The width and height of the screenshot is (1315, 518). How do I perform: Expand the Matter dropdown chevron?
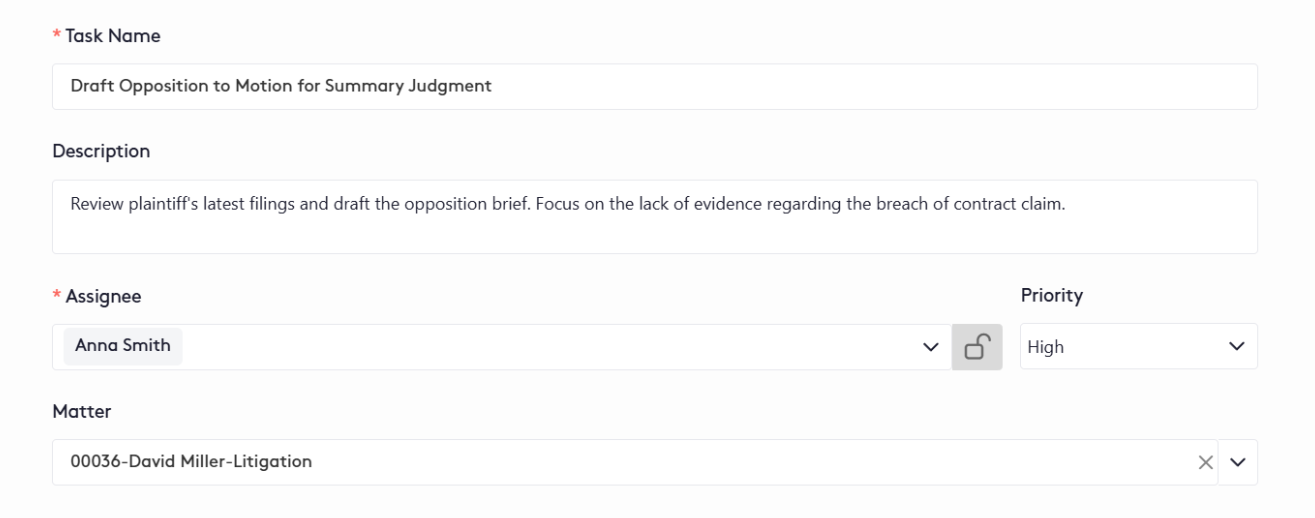[1239, 462]
